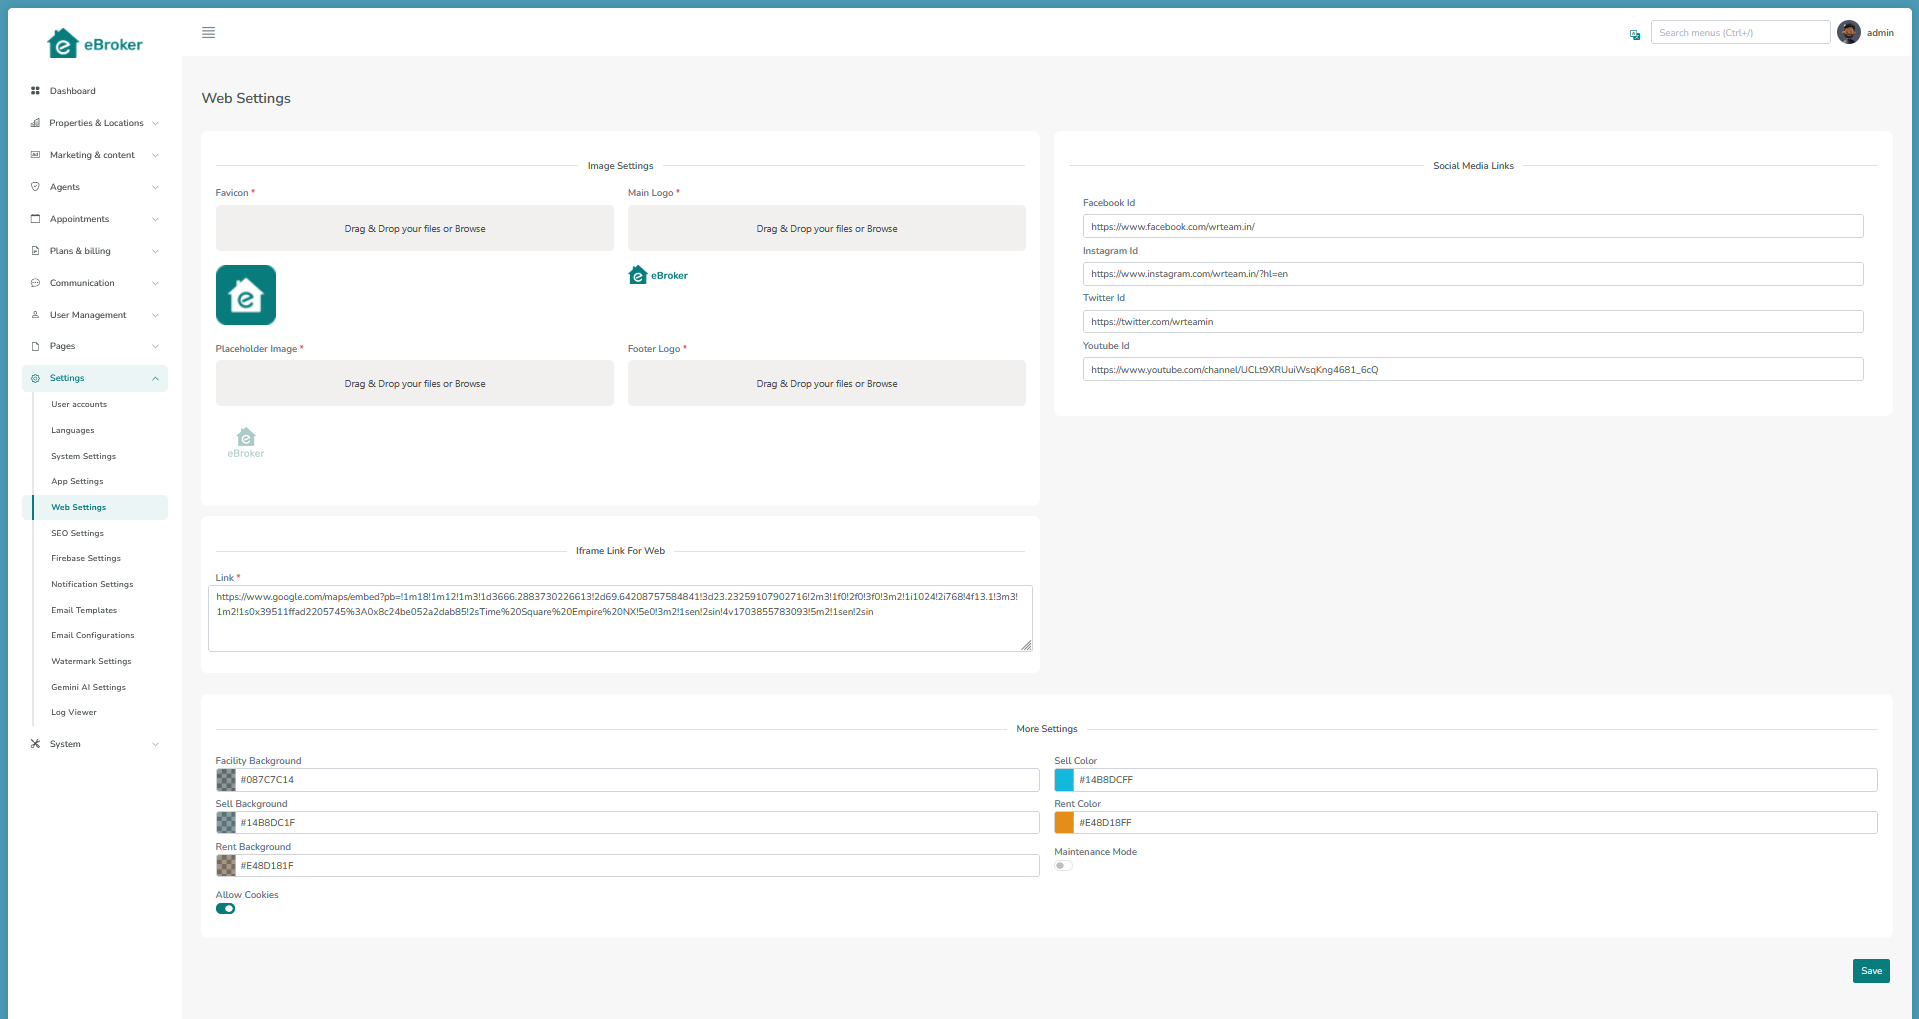Open the SEO Settings page
1919x1019 pixels.
pos(77,533)
